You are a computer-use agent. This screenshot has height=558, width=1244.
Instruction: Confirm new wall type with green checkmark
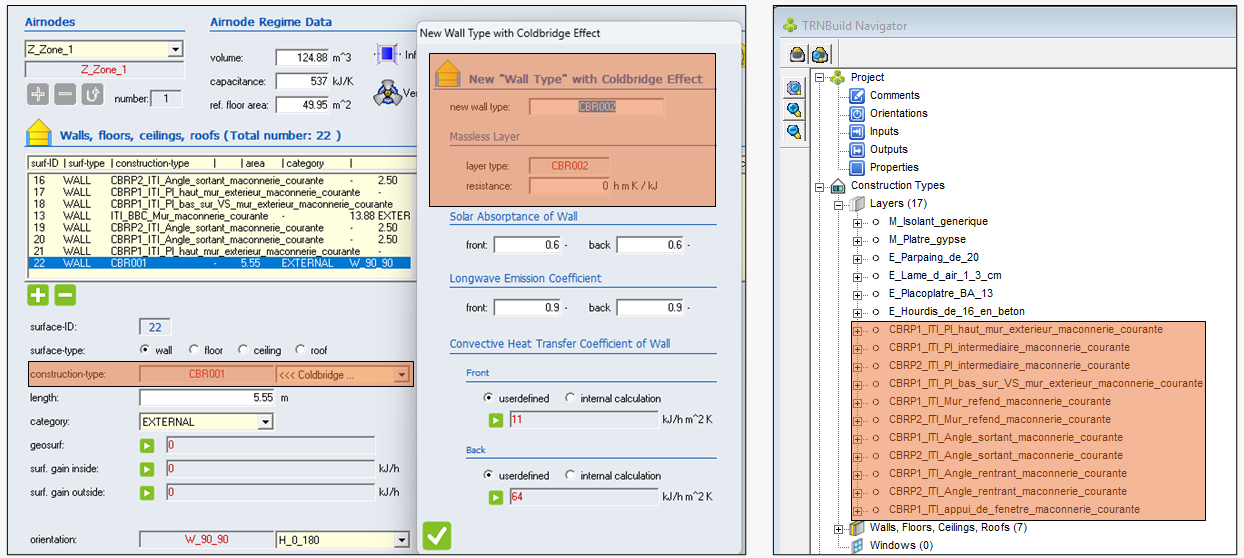tap(436, 535)
